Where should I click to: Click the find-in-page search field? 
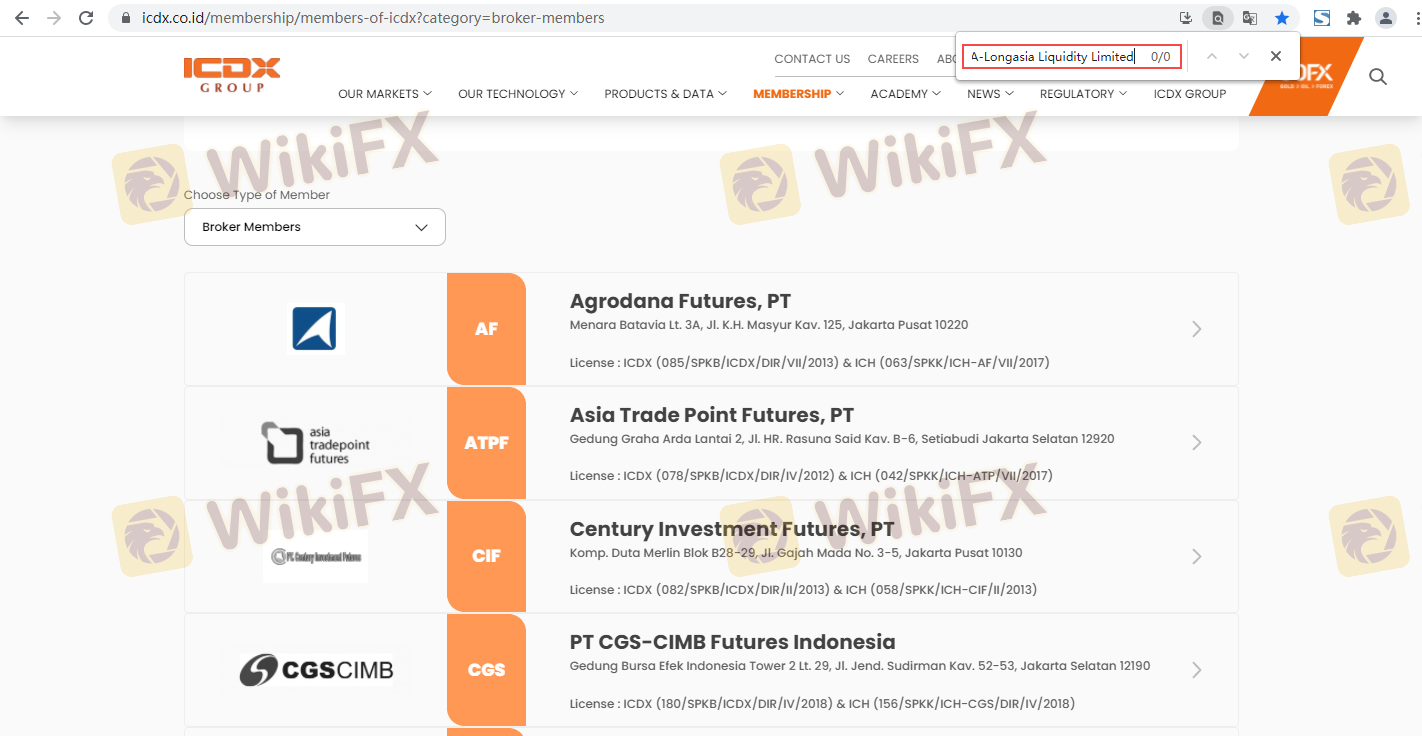[x=1055, y=57]
